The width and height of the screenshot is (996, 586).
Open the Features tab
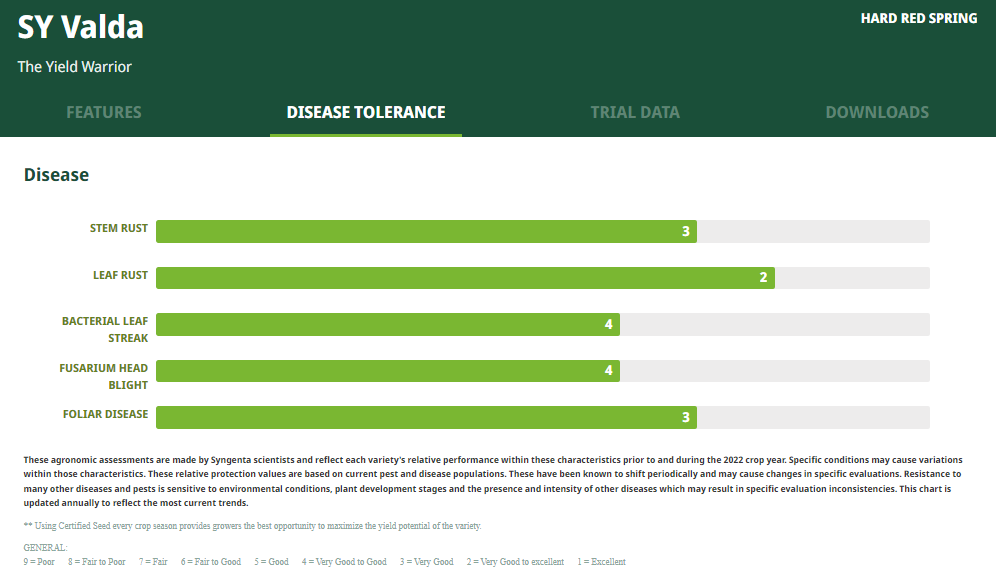[104, 112]
